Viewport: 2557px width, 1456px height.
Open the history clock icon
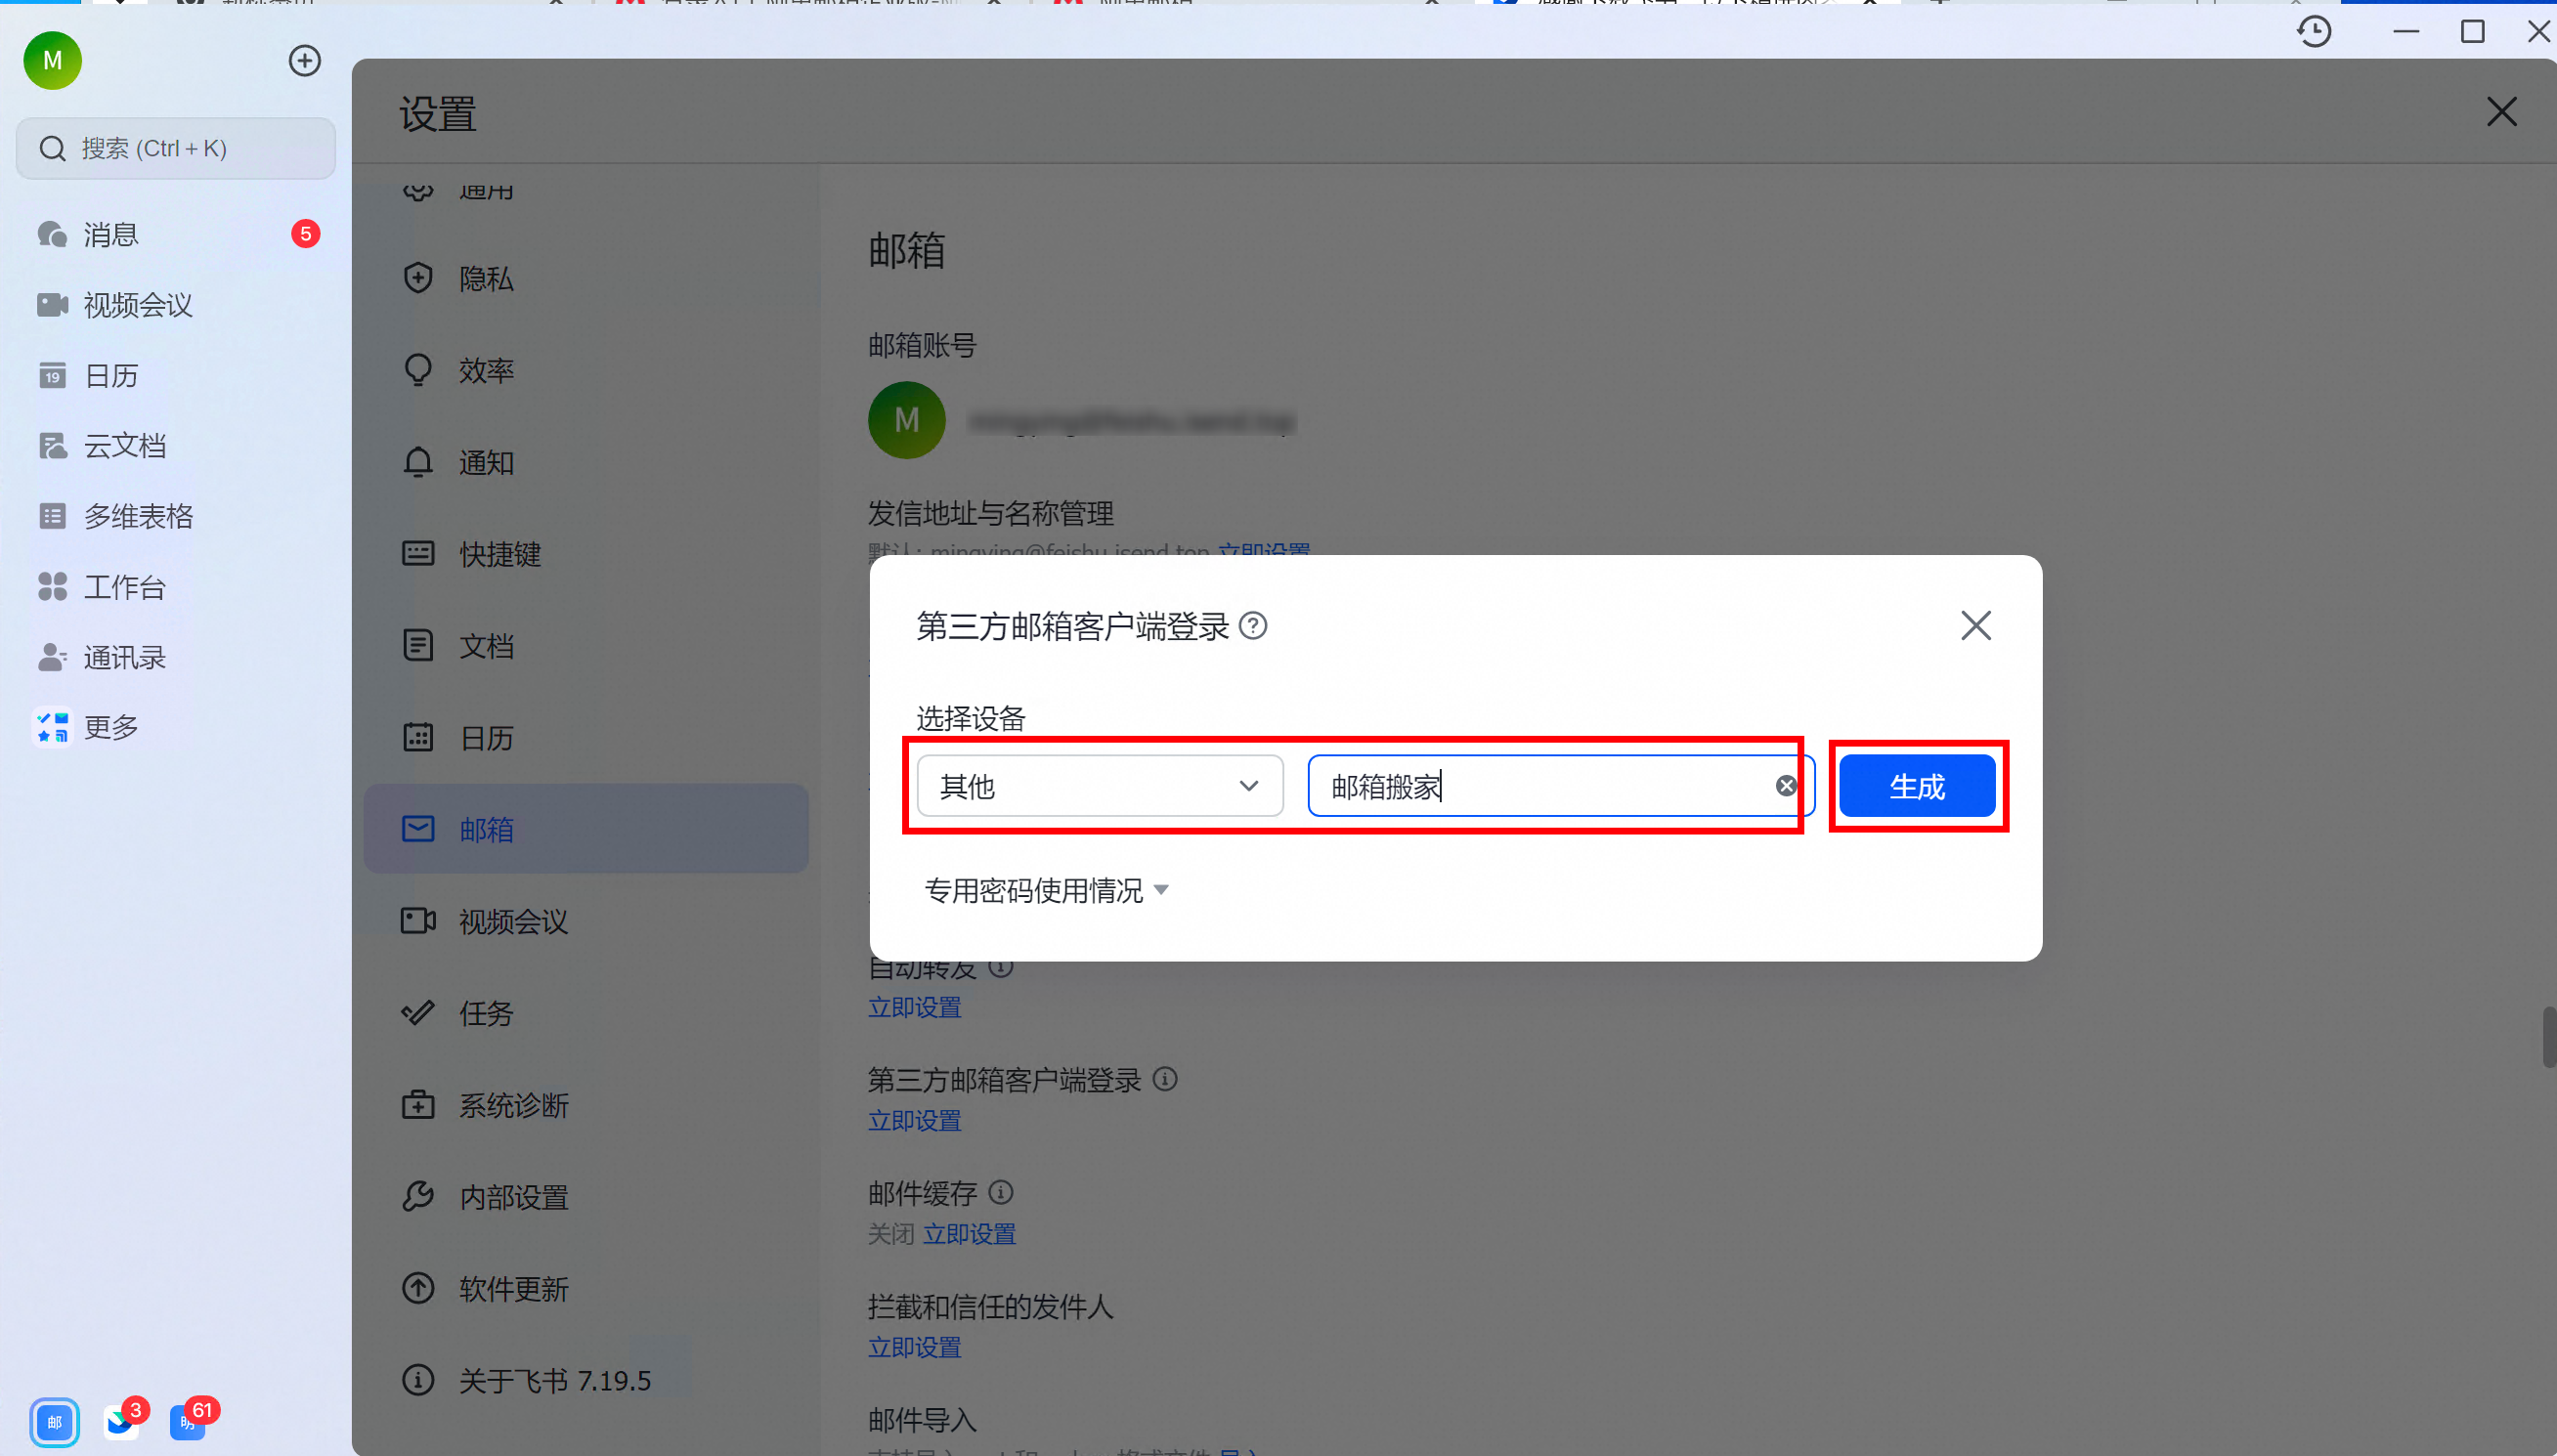(2313, 32)
